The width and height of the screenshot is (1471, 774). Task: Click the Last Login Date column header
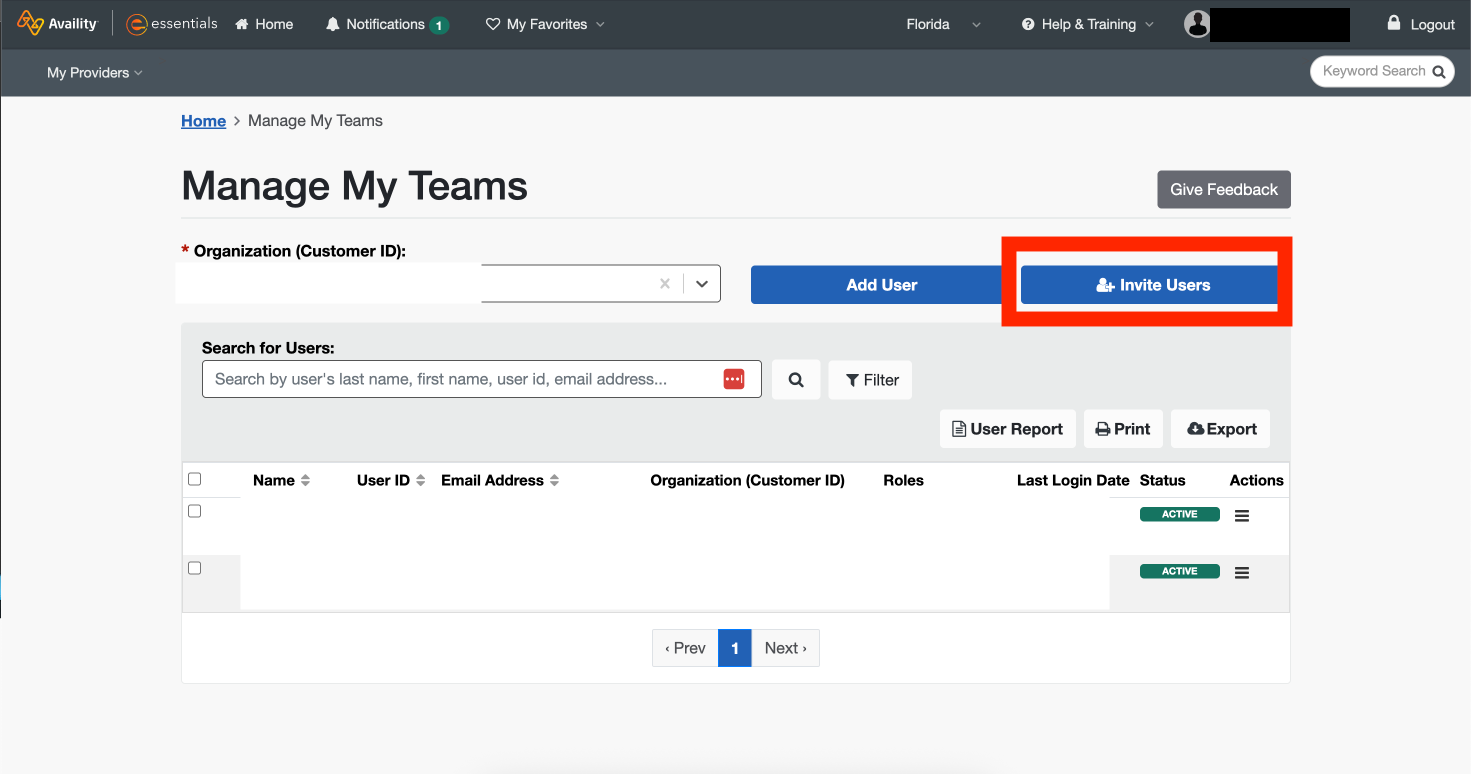tap(1073, 481)
